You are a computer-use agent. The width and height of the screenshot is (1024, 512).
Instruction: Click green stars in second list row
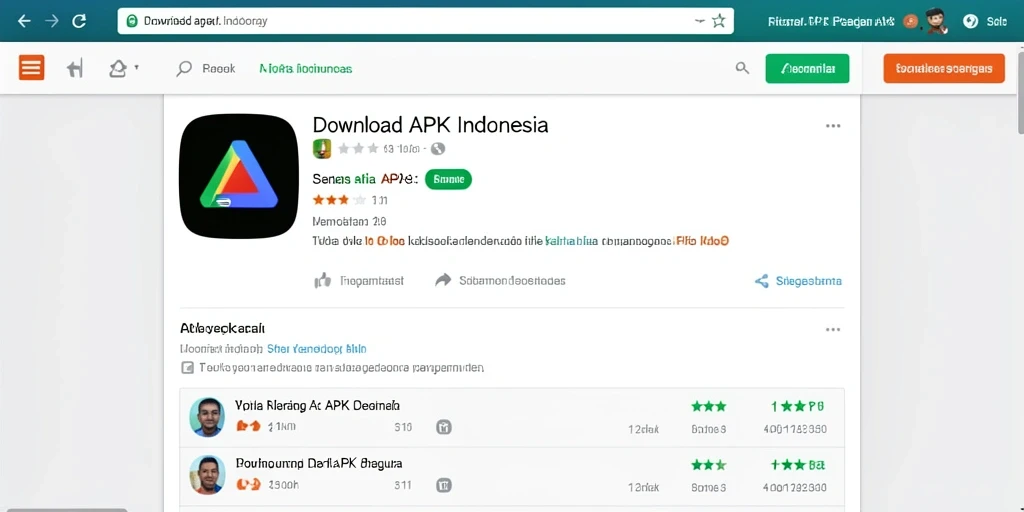pyautogui.click(x=709, y=465)
